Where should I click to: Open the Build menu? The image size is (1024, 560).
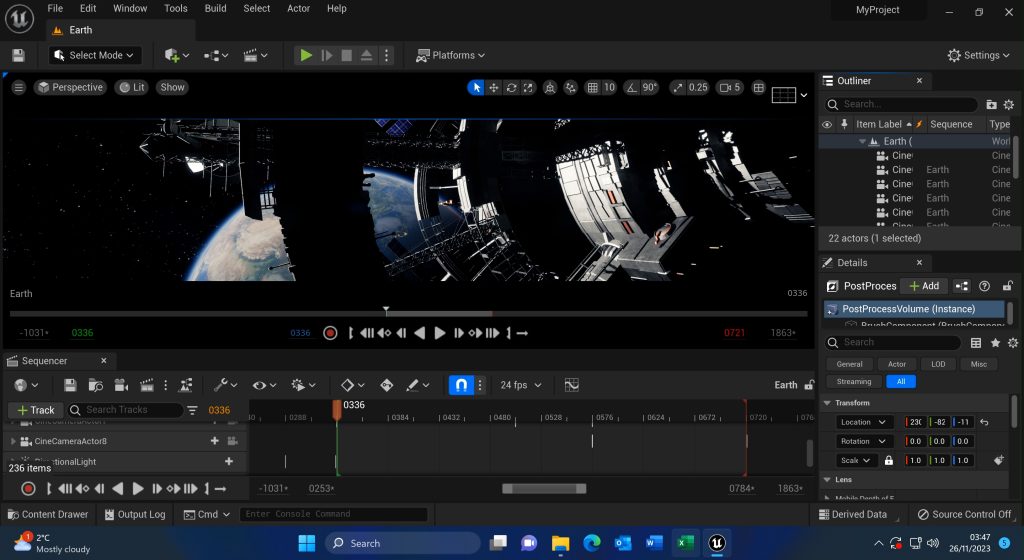pos(216,8)
